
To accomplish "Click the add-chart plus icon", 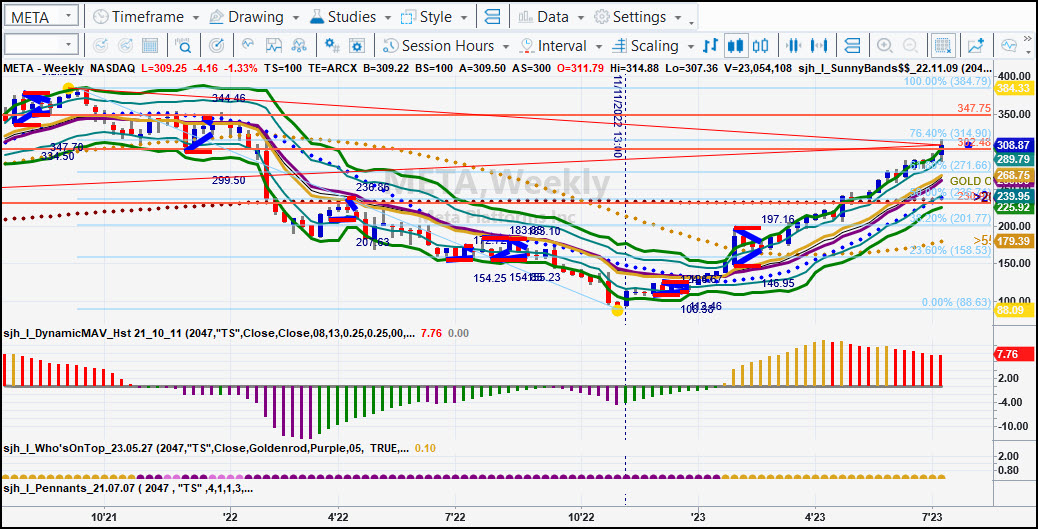I will (975, 46).
